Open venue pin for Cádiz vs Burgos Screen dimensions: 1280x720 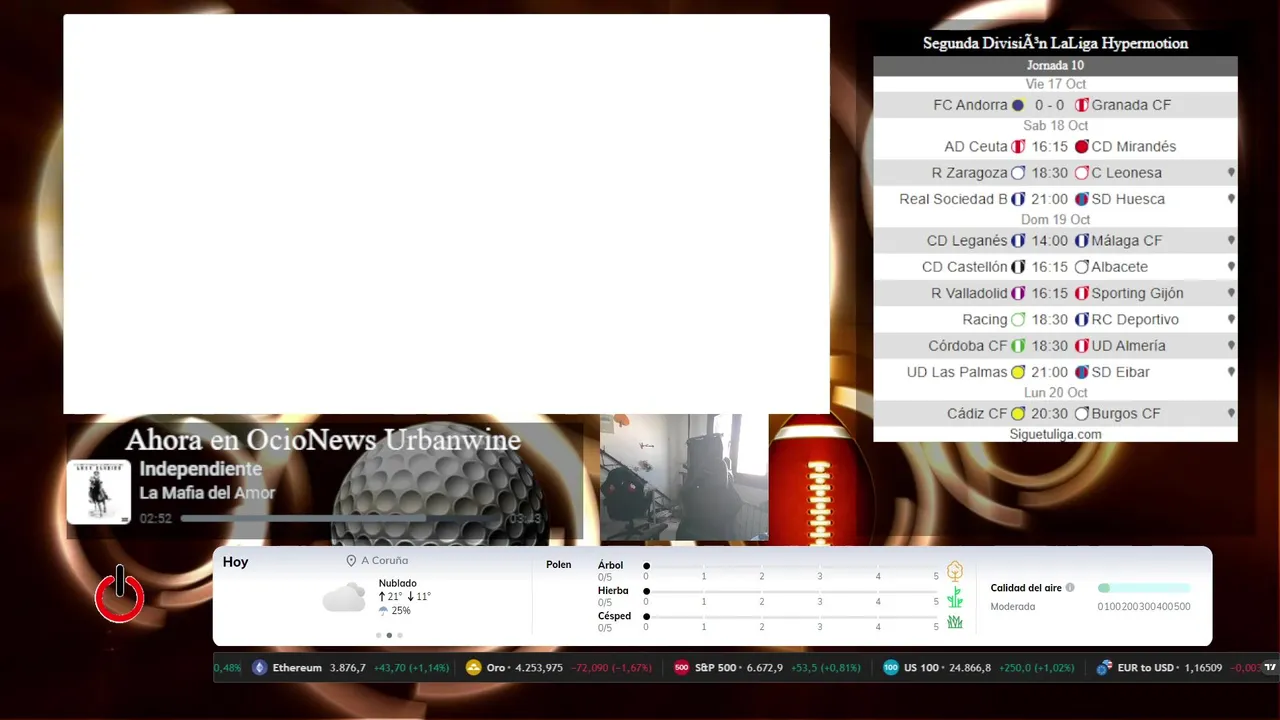(1231, 414)
